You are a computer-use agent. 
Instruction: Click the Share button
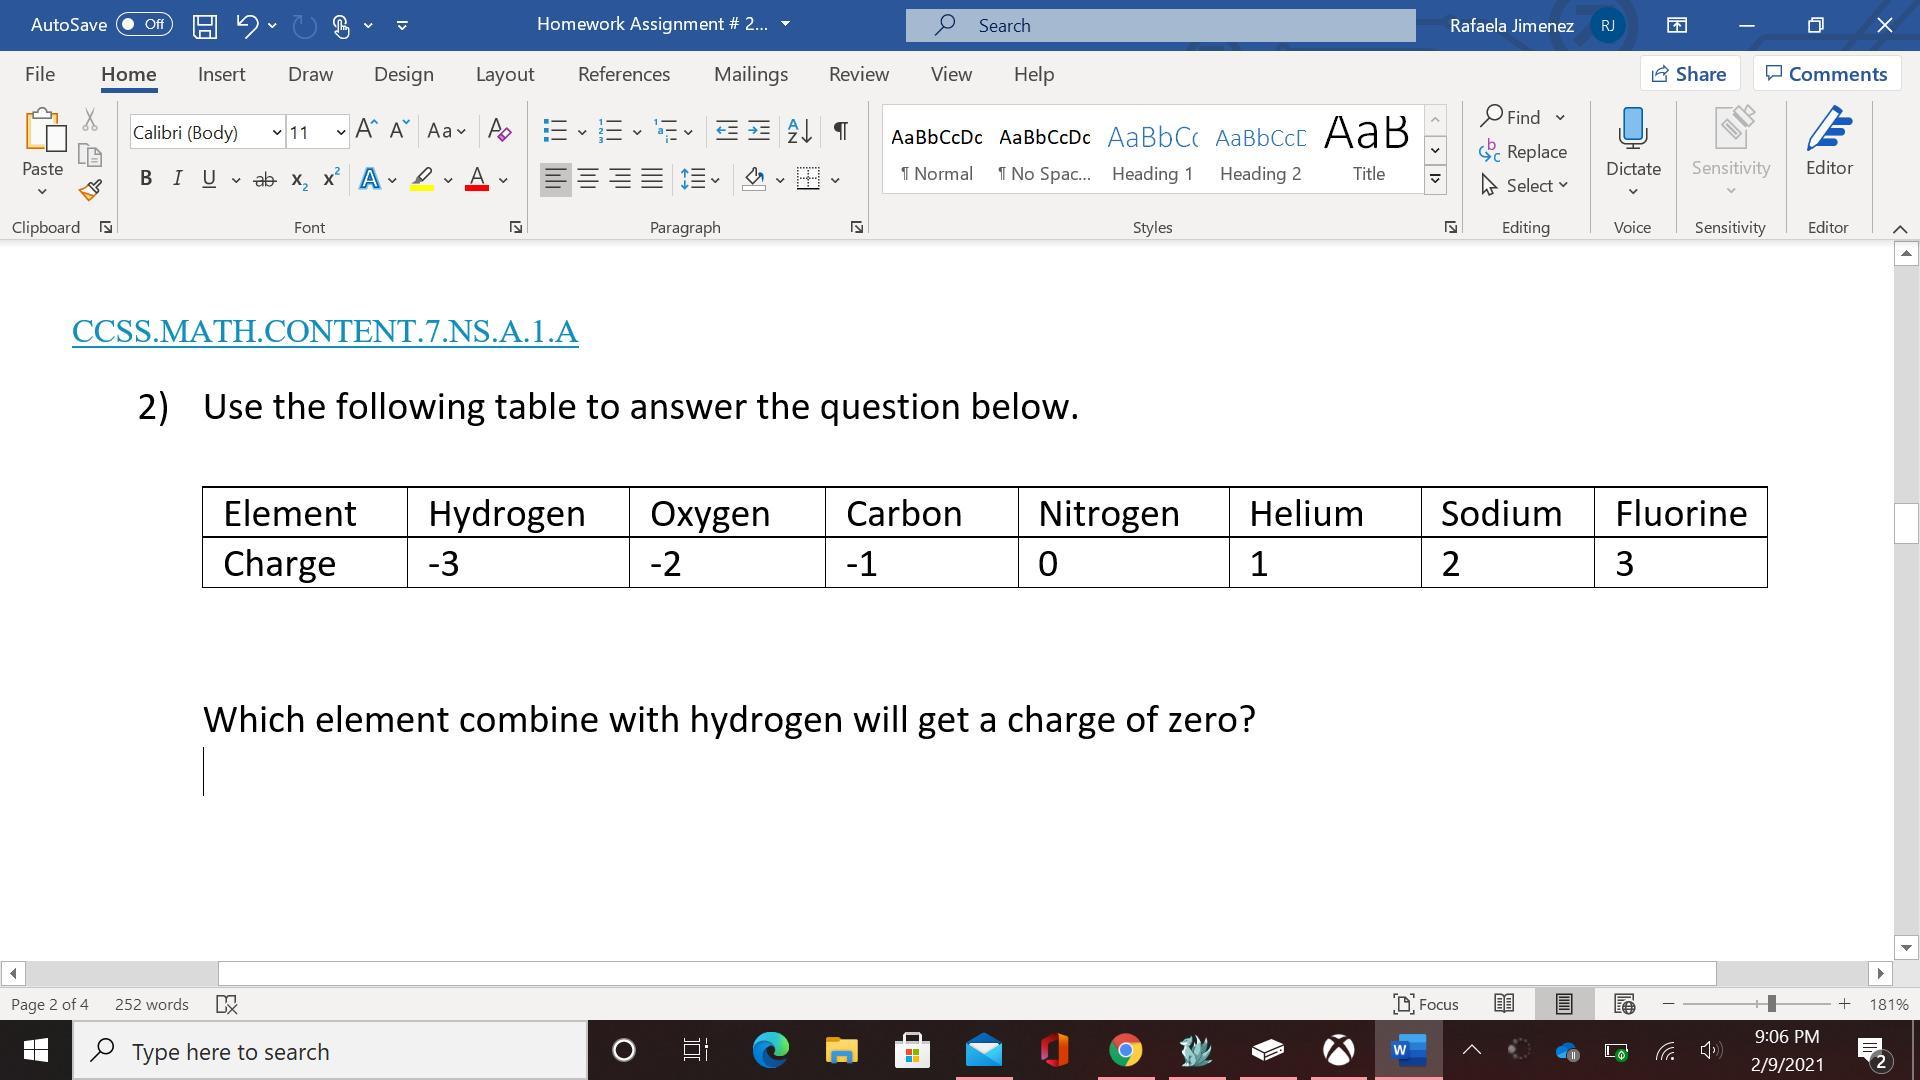pyautogui.click(x=1688, y=74)
